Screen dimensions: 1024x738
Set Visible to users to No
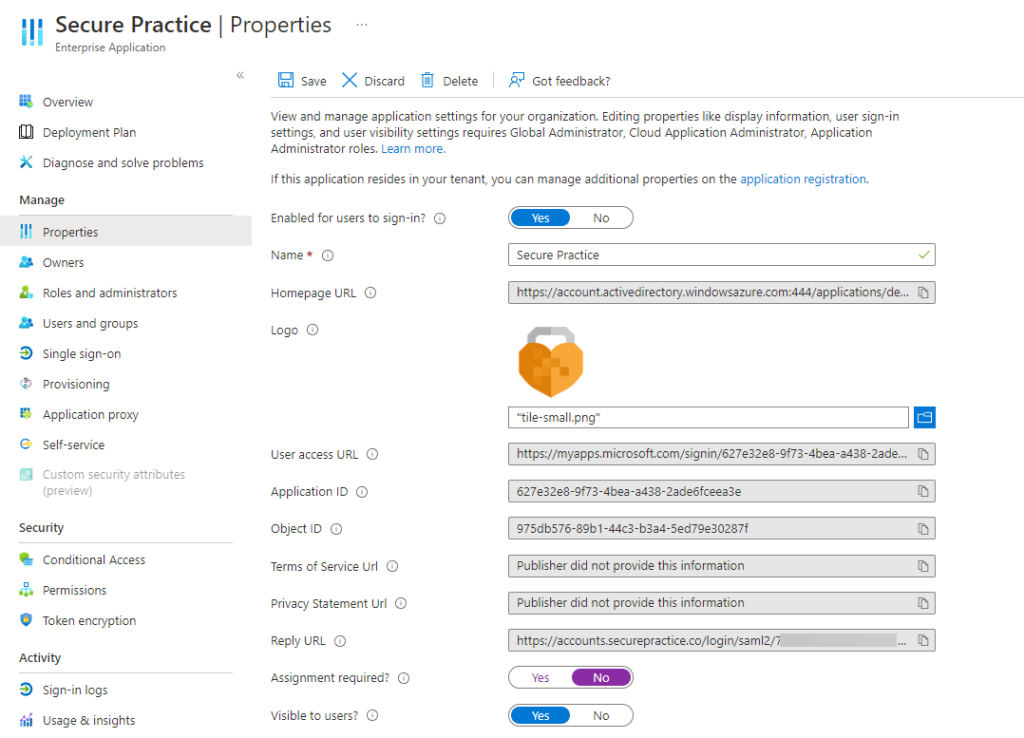(x=601, y=716)
